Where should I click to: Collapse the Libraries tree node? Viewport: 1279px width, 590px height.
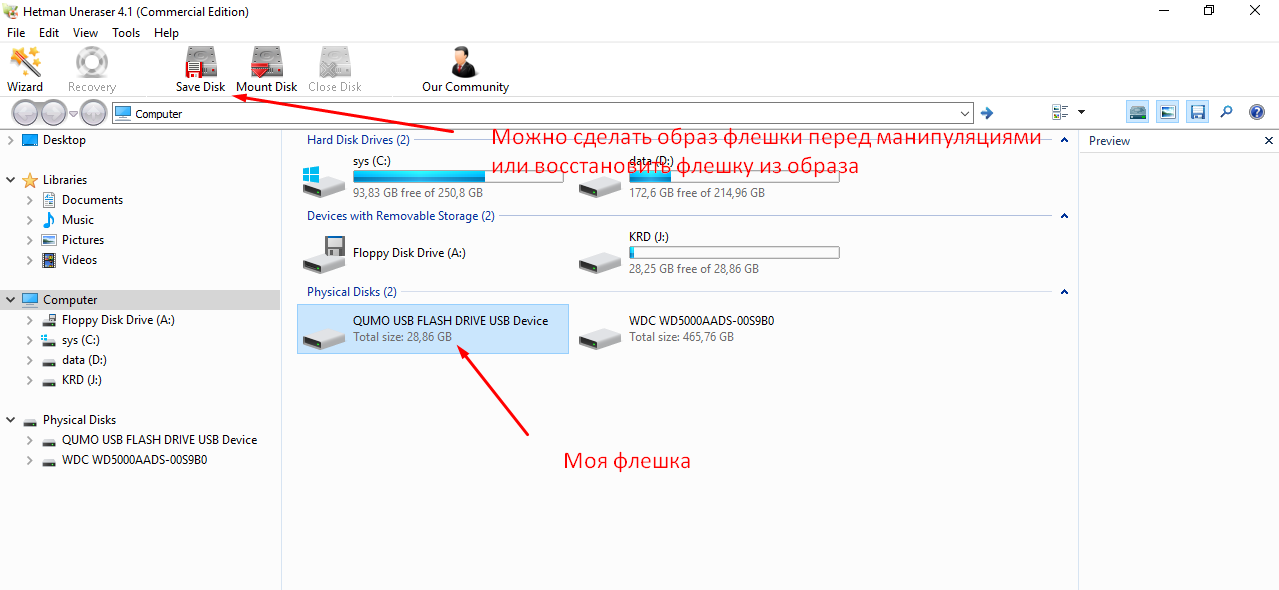(x=11, y=180)
